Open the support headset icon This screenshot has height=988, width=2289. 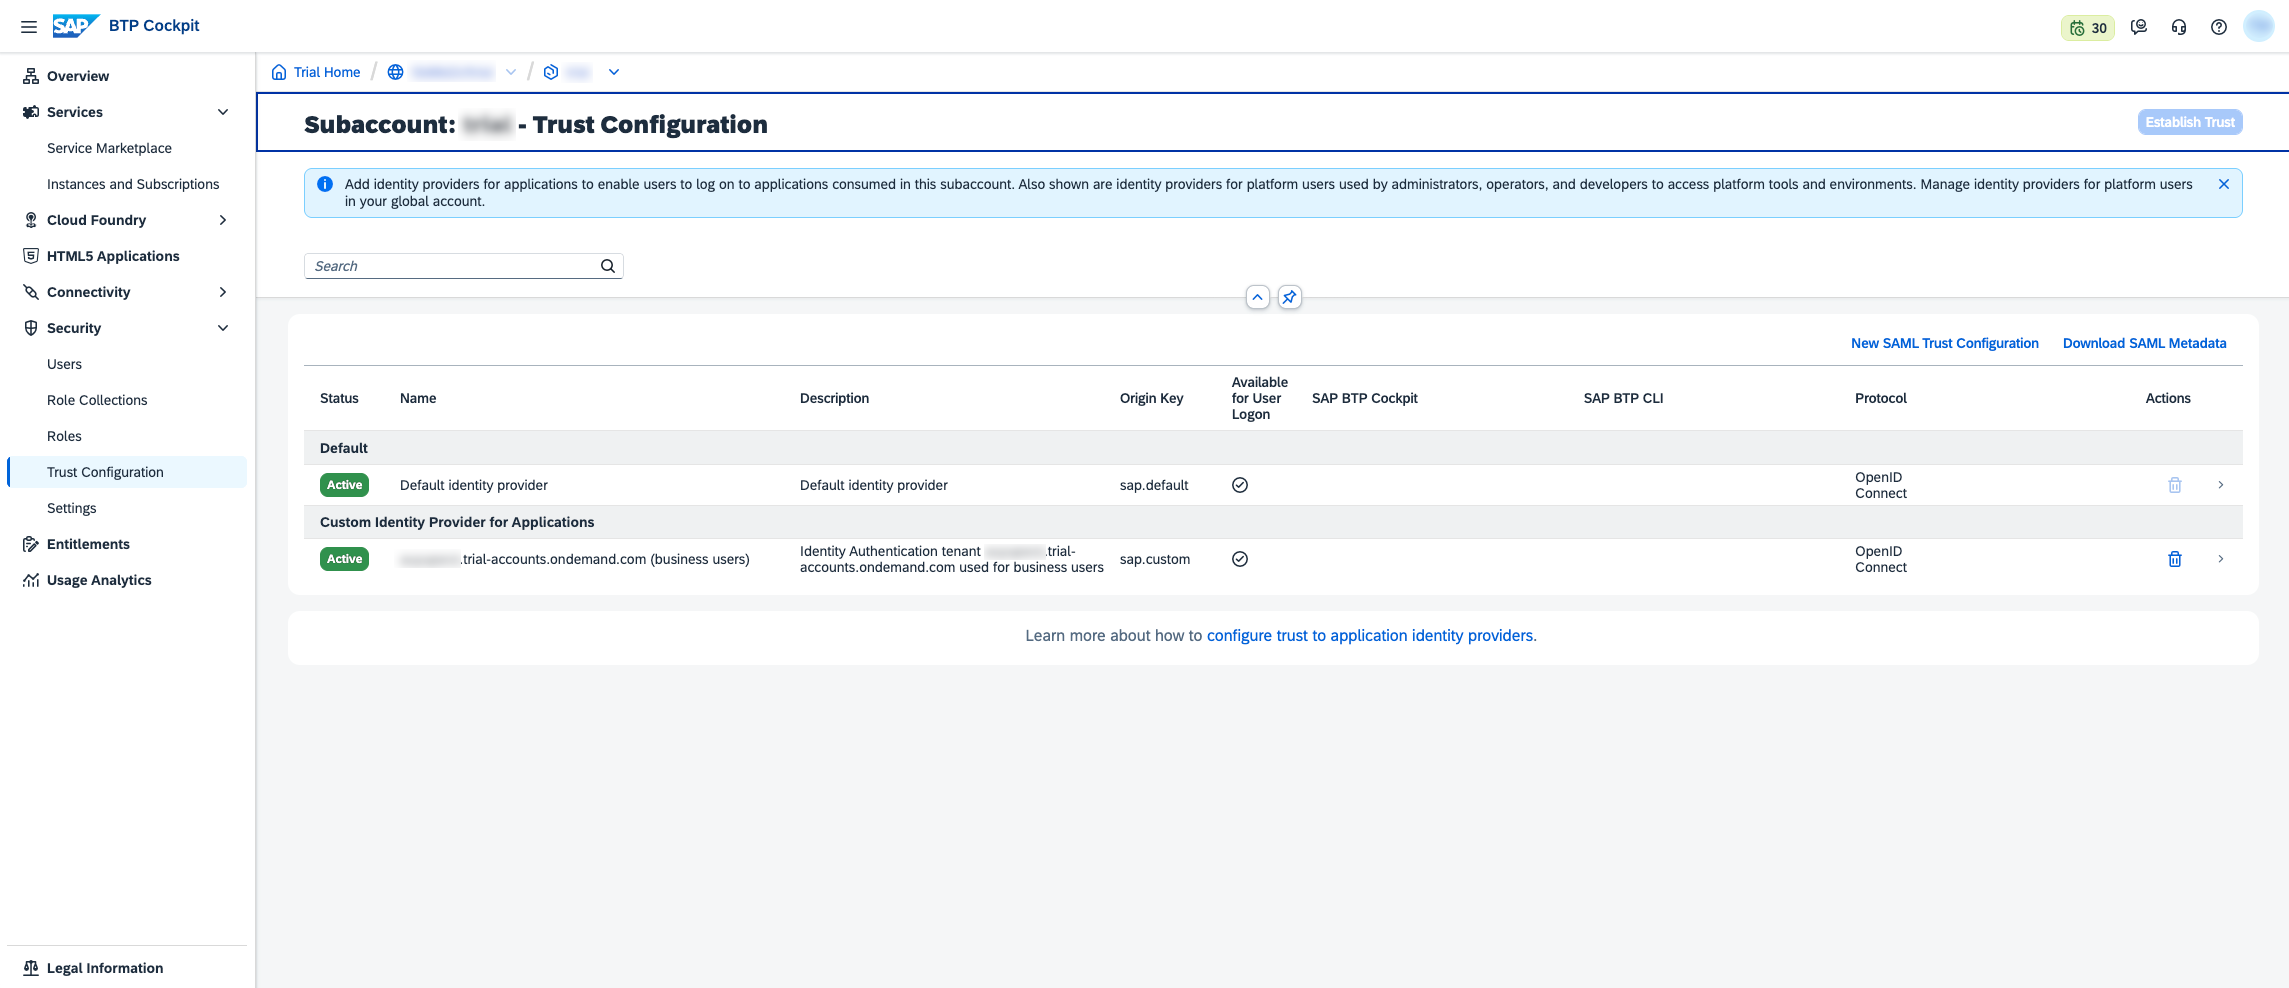pyautogui.click(x=2178, y=27)
